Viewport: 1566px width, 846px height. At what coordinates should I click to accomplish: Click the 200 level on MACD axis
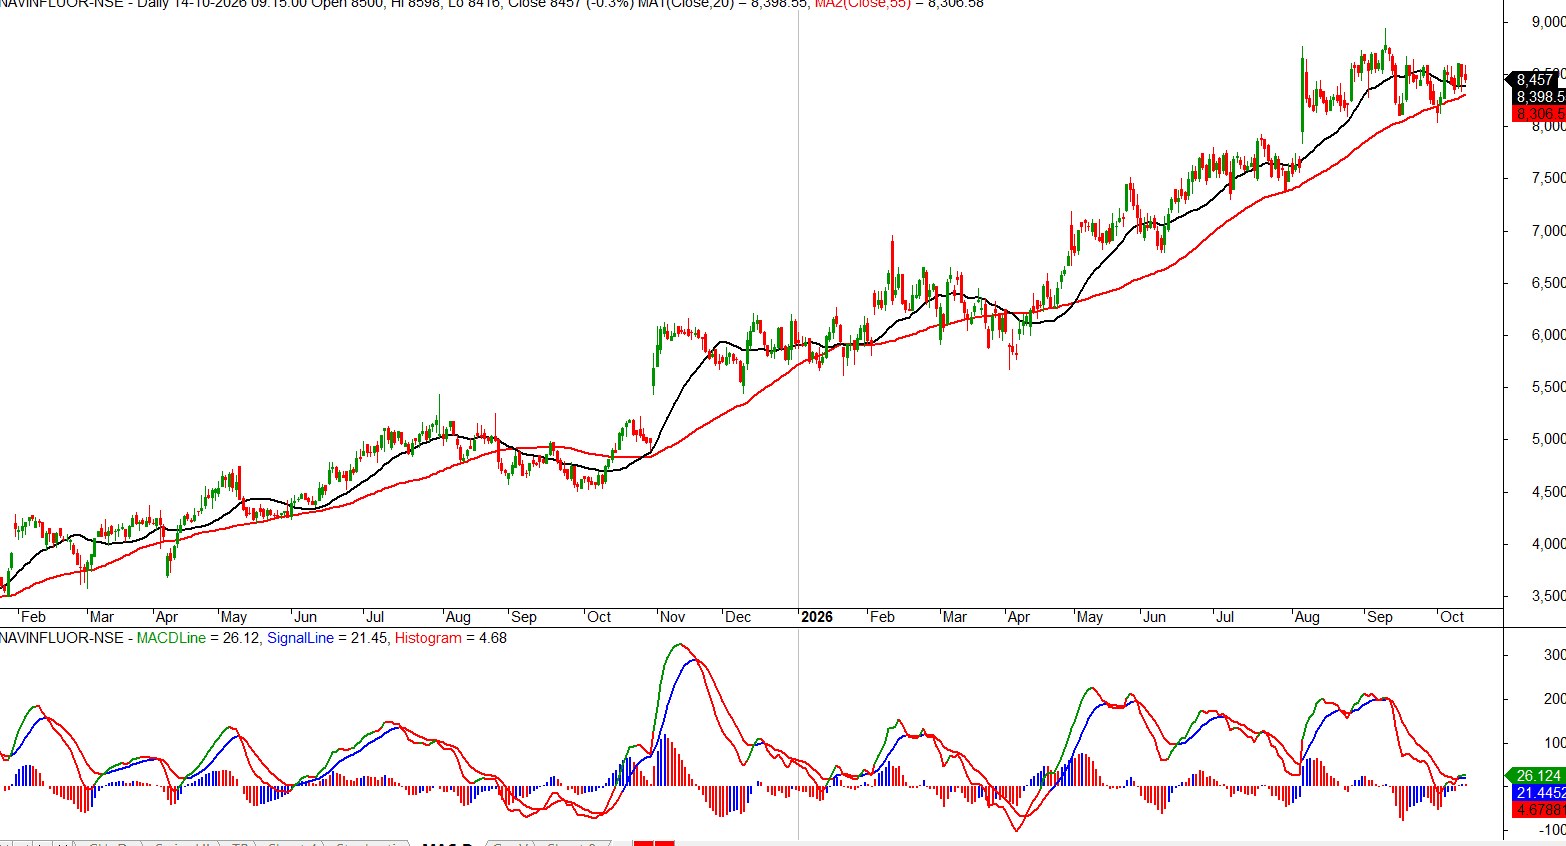click(x=1555, y=699)
